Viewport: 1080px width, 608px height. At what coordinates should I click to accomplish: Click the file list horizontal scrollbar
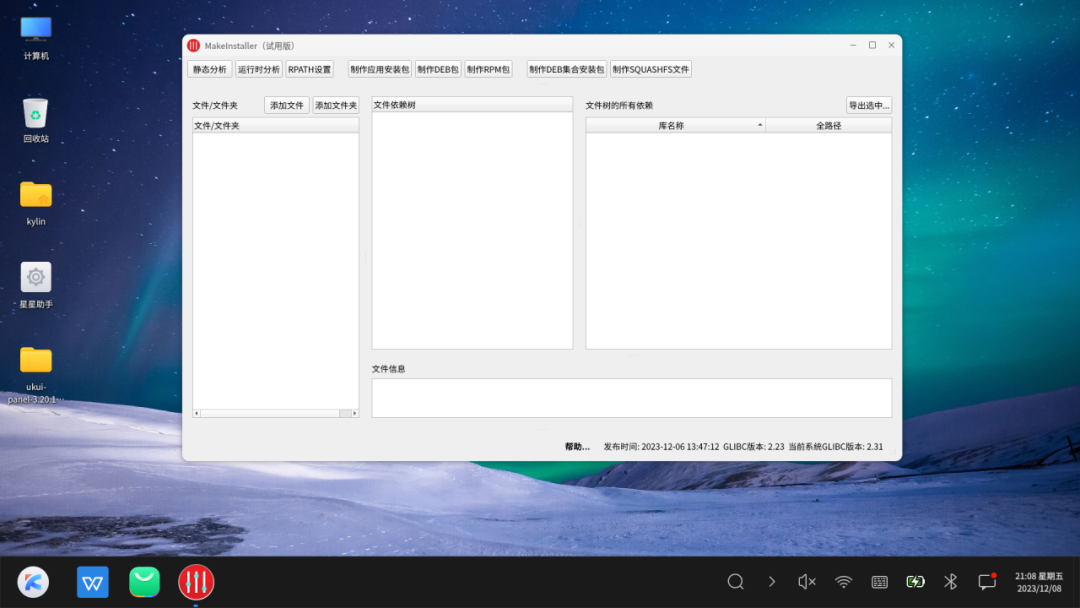coord(275,413)
